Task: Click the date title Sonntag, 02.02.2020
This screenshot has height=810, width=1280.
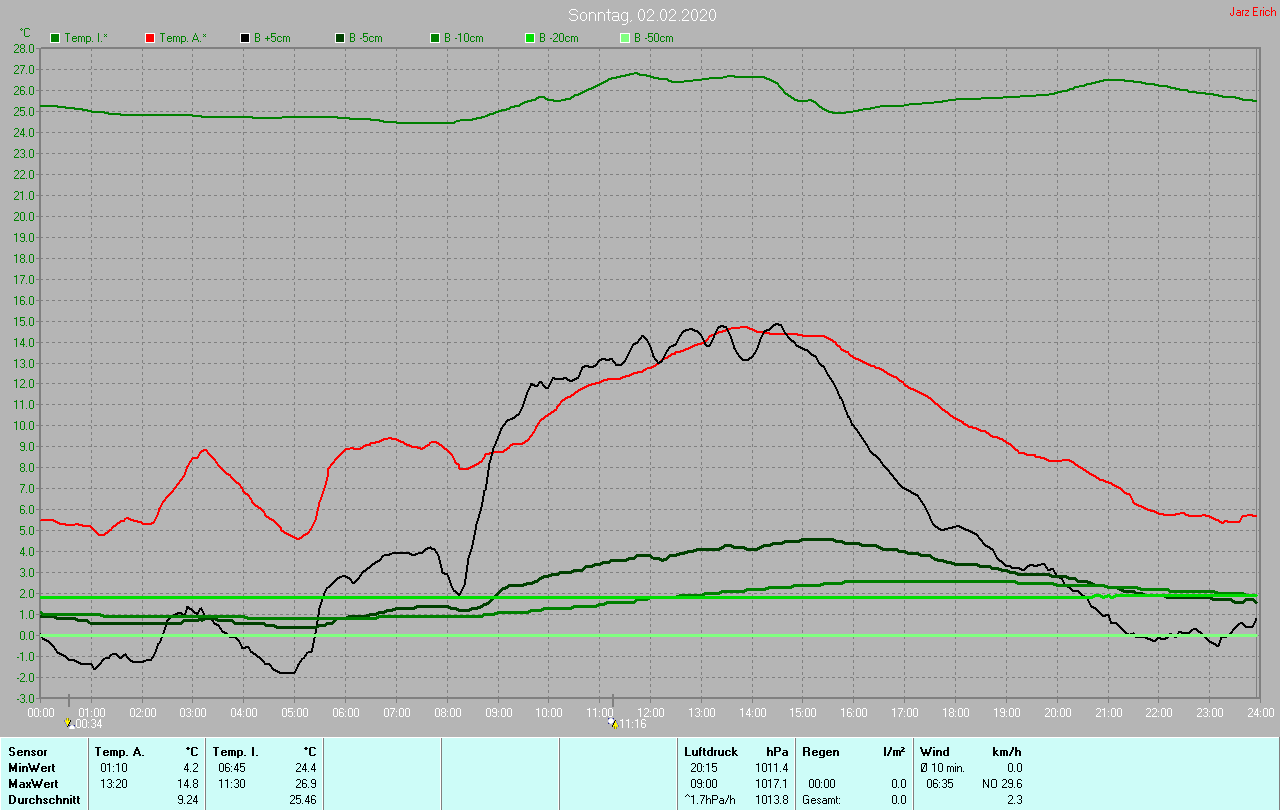Action: pyautogui.click(x=642, y=15)
